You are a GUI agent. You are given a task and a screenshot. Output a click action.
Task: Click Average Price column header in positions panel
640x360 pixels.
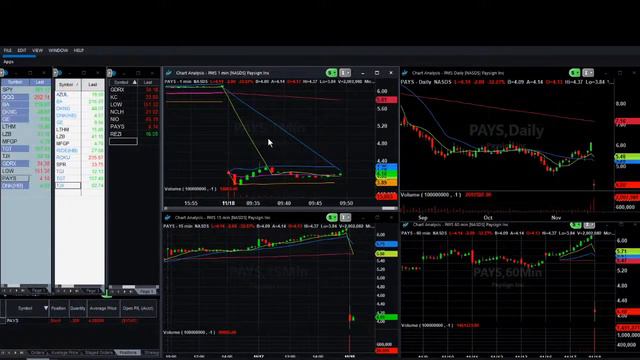coord(103,308)
